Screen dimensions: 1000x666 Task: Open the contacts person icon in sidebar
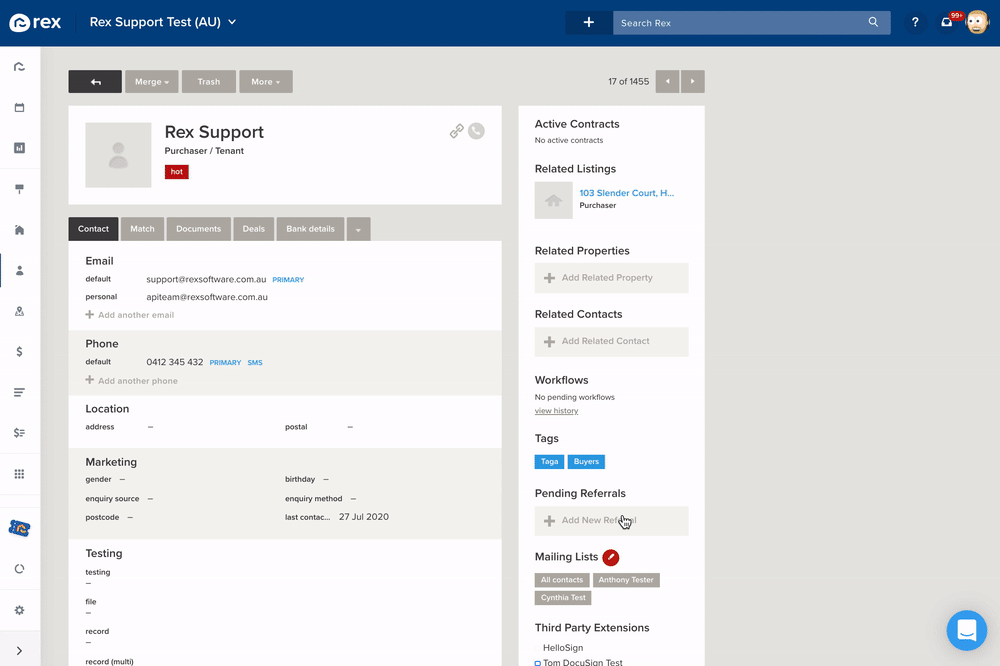[19, 270]
